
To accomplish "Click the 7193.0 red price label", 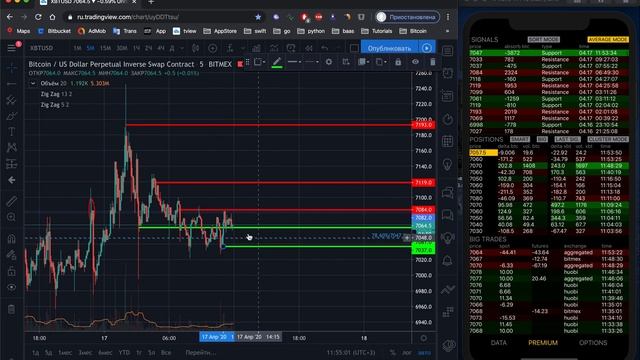I will tap(424, 125).
